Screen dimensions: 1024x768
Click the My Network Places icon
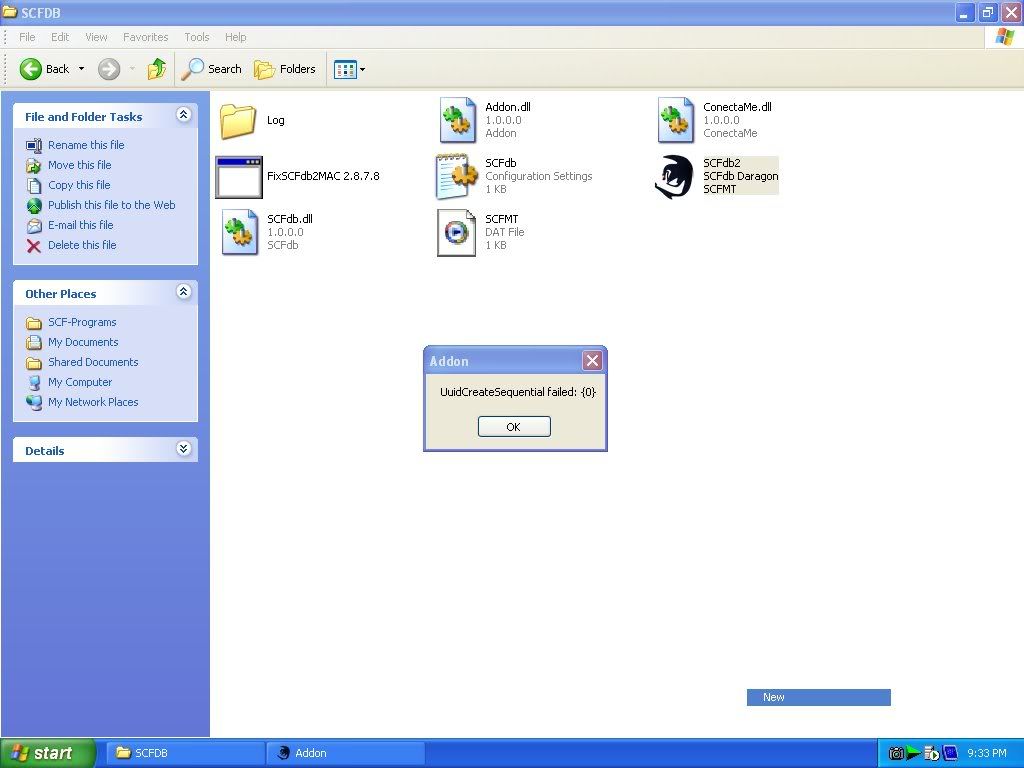(x=34, y=402)
